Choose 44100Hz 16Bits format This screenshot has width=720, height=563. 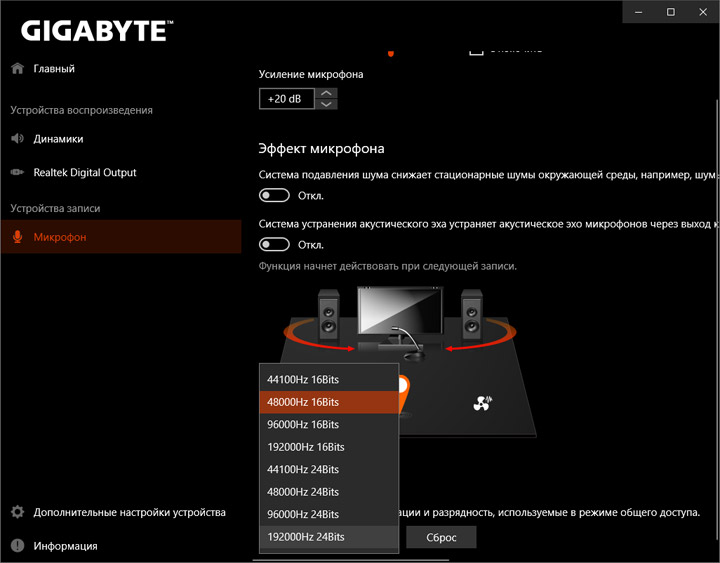click(329, 380)
